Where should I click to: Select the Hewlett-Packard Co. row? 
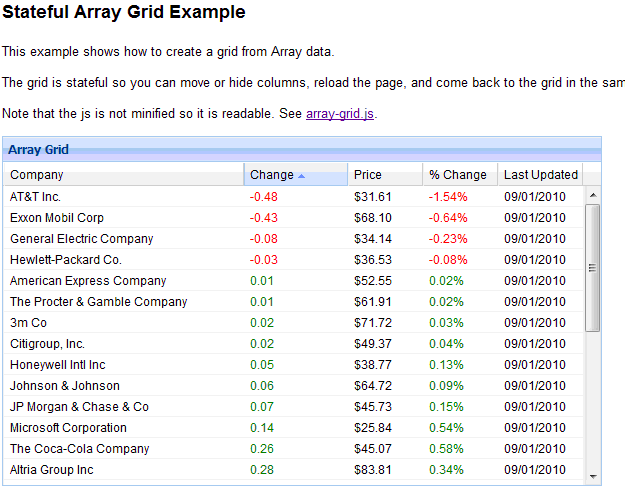point(293,260)
